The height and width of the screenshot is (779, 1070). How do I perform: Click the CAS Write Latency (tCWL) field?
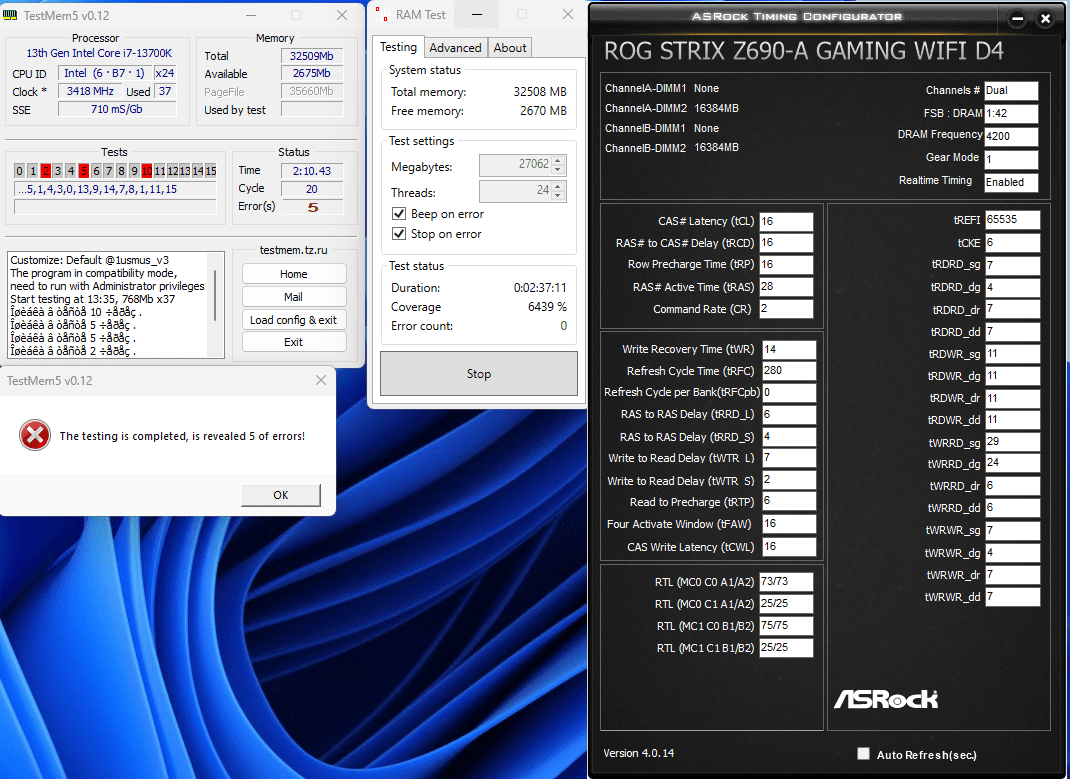[x=788, y=546]
